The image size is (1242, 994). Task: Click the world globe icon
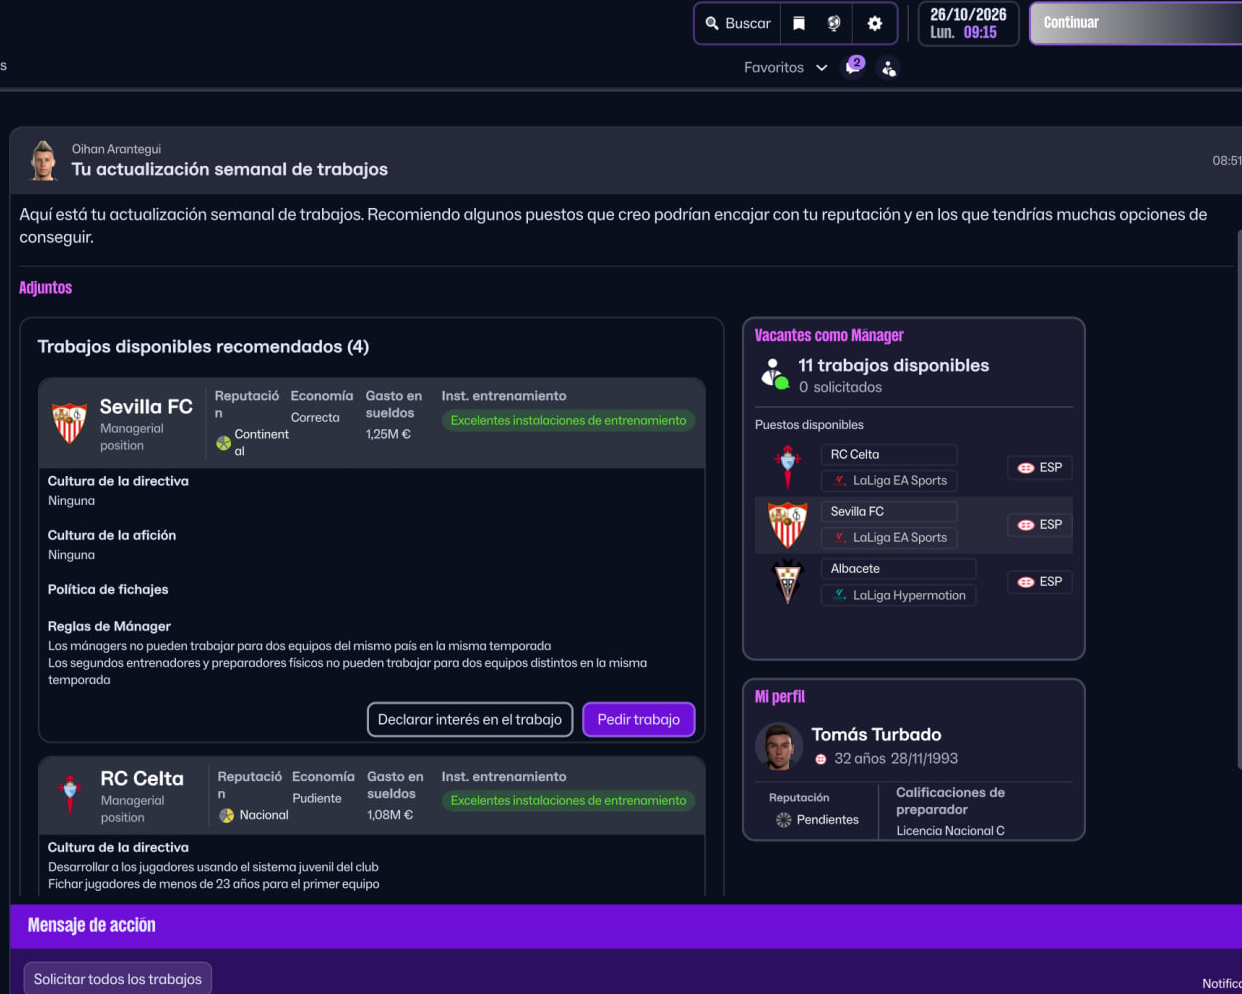(x=834, y=23)
